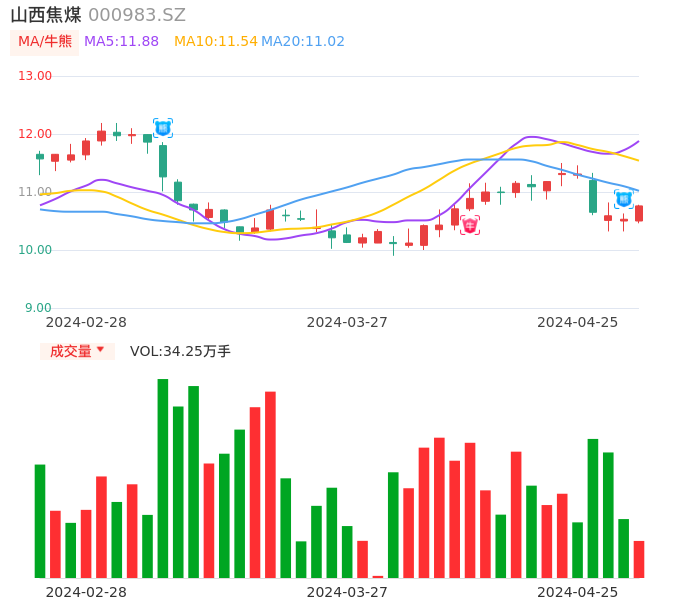
Task: Click the blue bear marker near the late-April candles
Action: coord(624,200)
